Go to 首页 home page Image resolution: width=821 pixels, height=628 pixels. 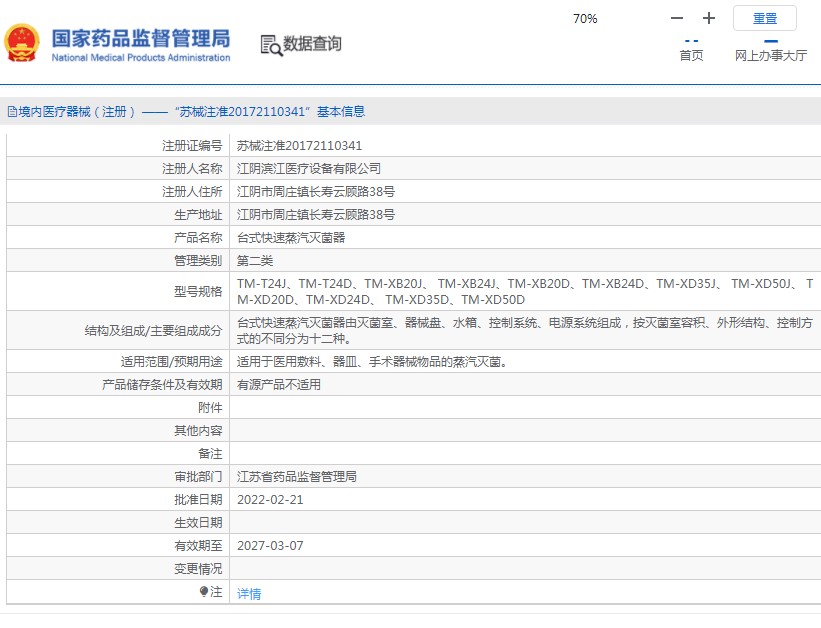point(691,55)
